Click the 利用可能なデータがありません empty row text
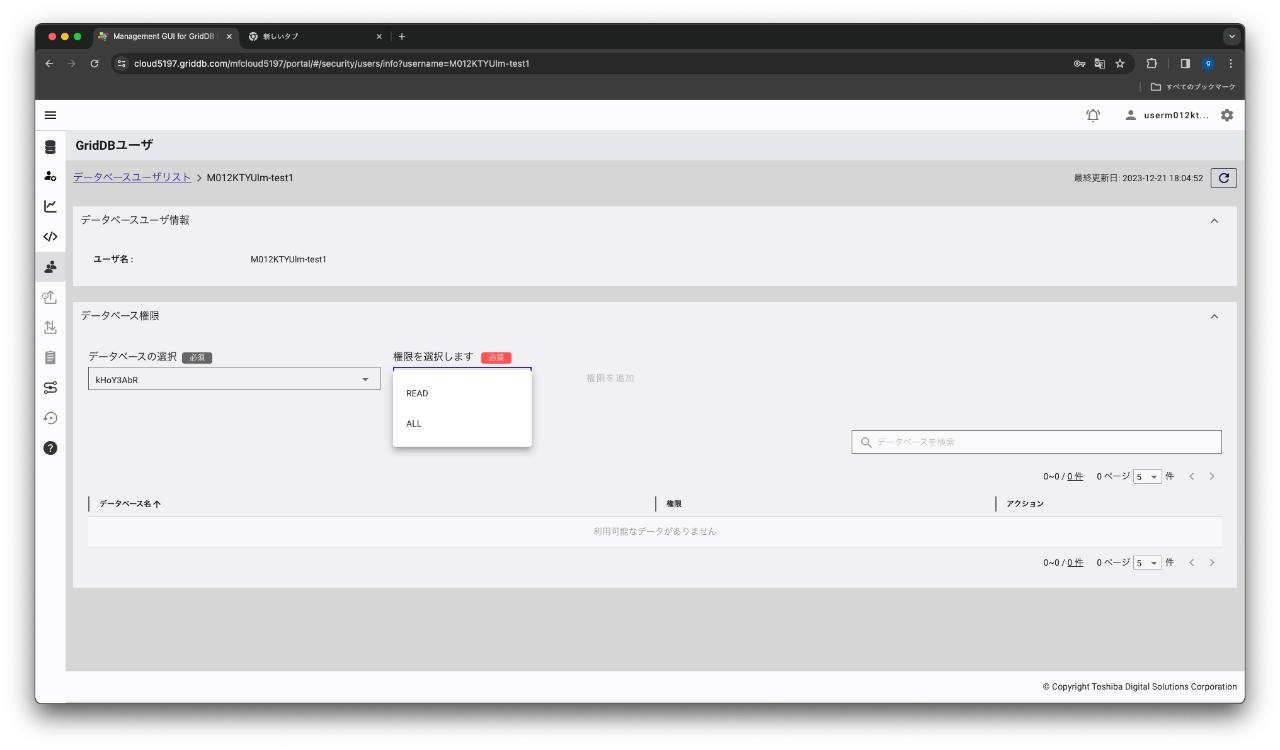The height and width of the screenshot is (750, 1280). [x=655, y=532]
